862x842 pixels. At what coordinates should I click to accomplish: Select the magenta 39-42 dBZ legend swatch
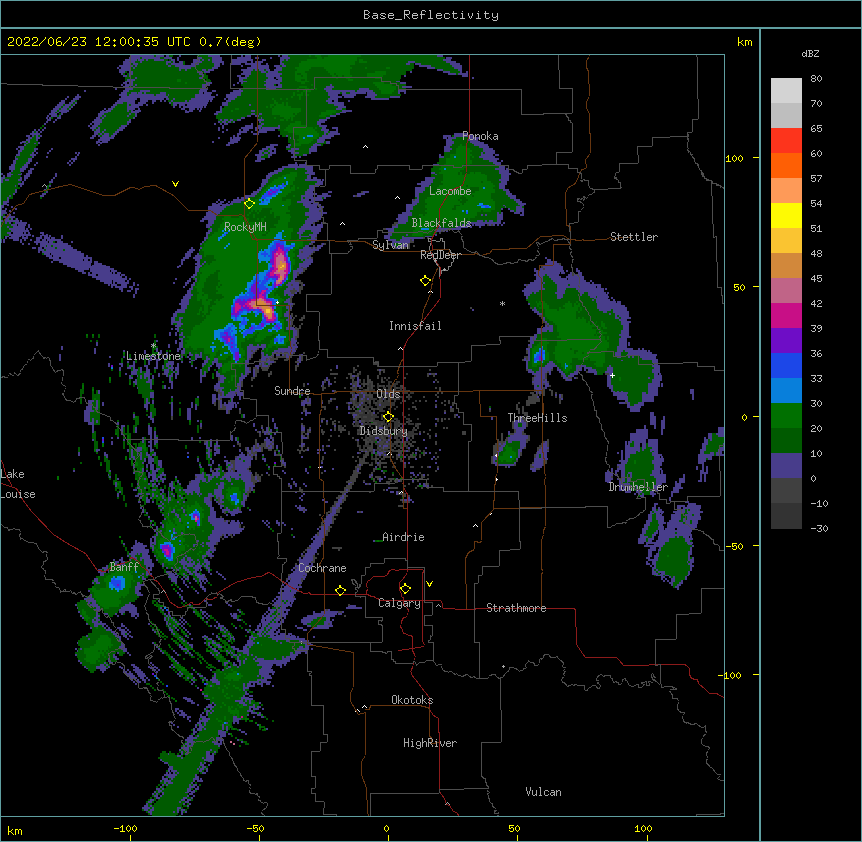(x=786, y=315)
